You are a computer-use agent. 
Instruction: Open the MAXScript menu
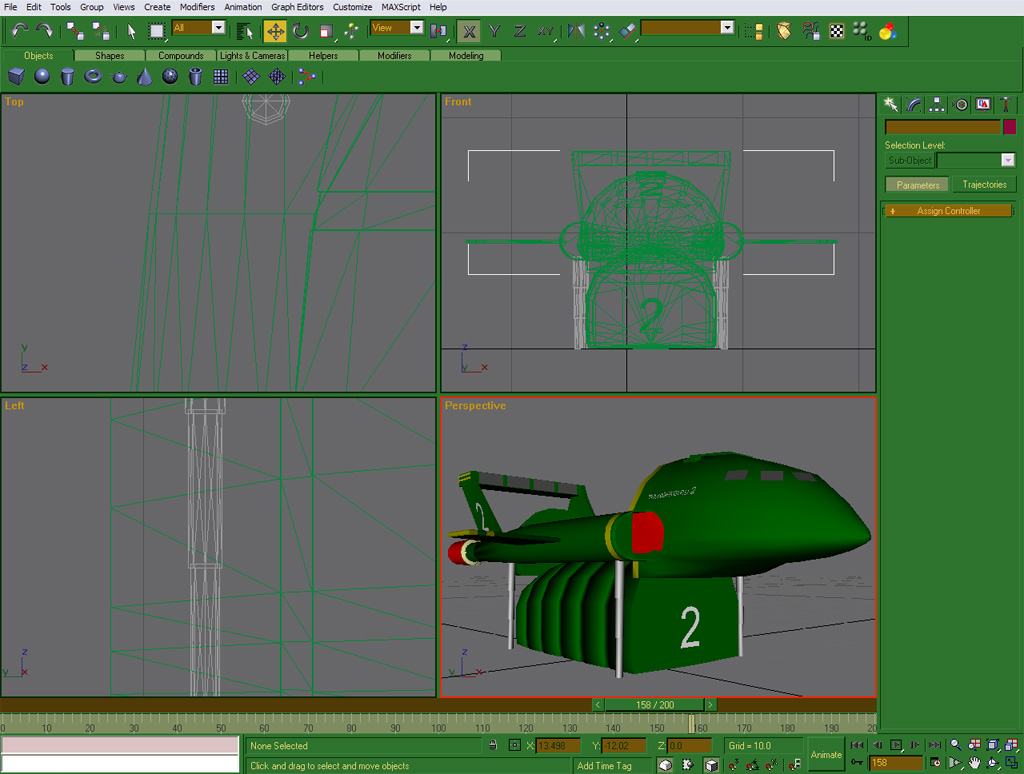pos(401,7)
